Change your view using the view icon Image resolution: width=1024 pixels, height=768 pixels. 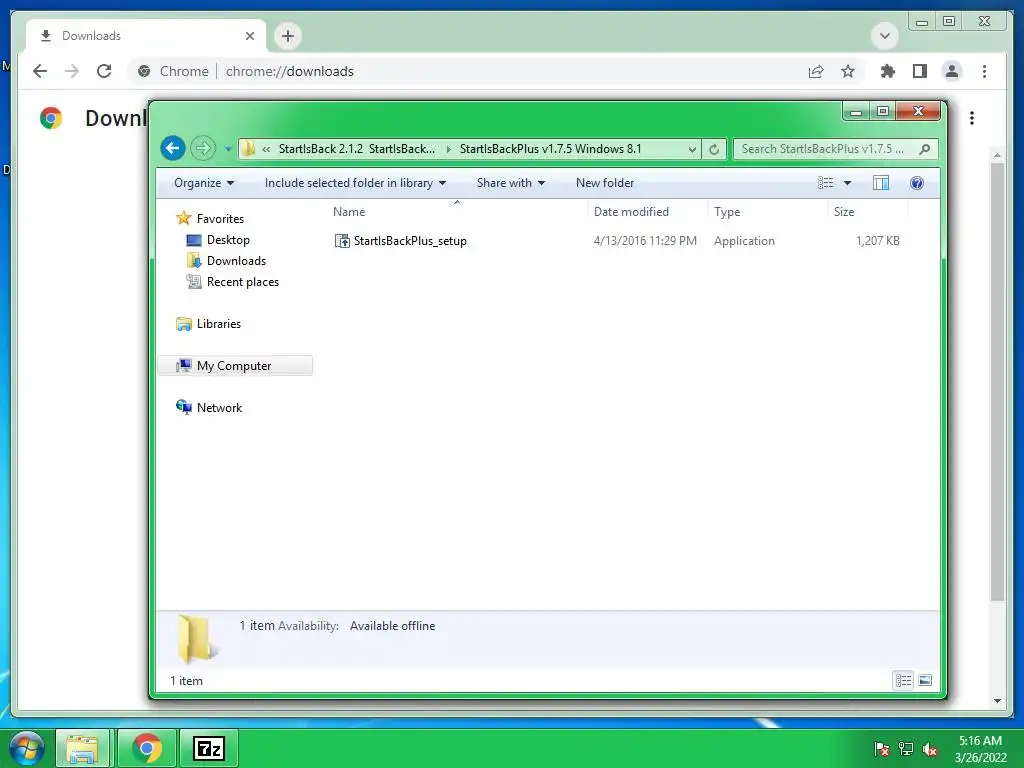pos(825,183)
